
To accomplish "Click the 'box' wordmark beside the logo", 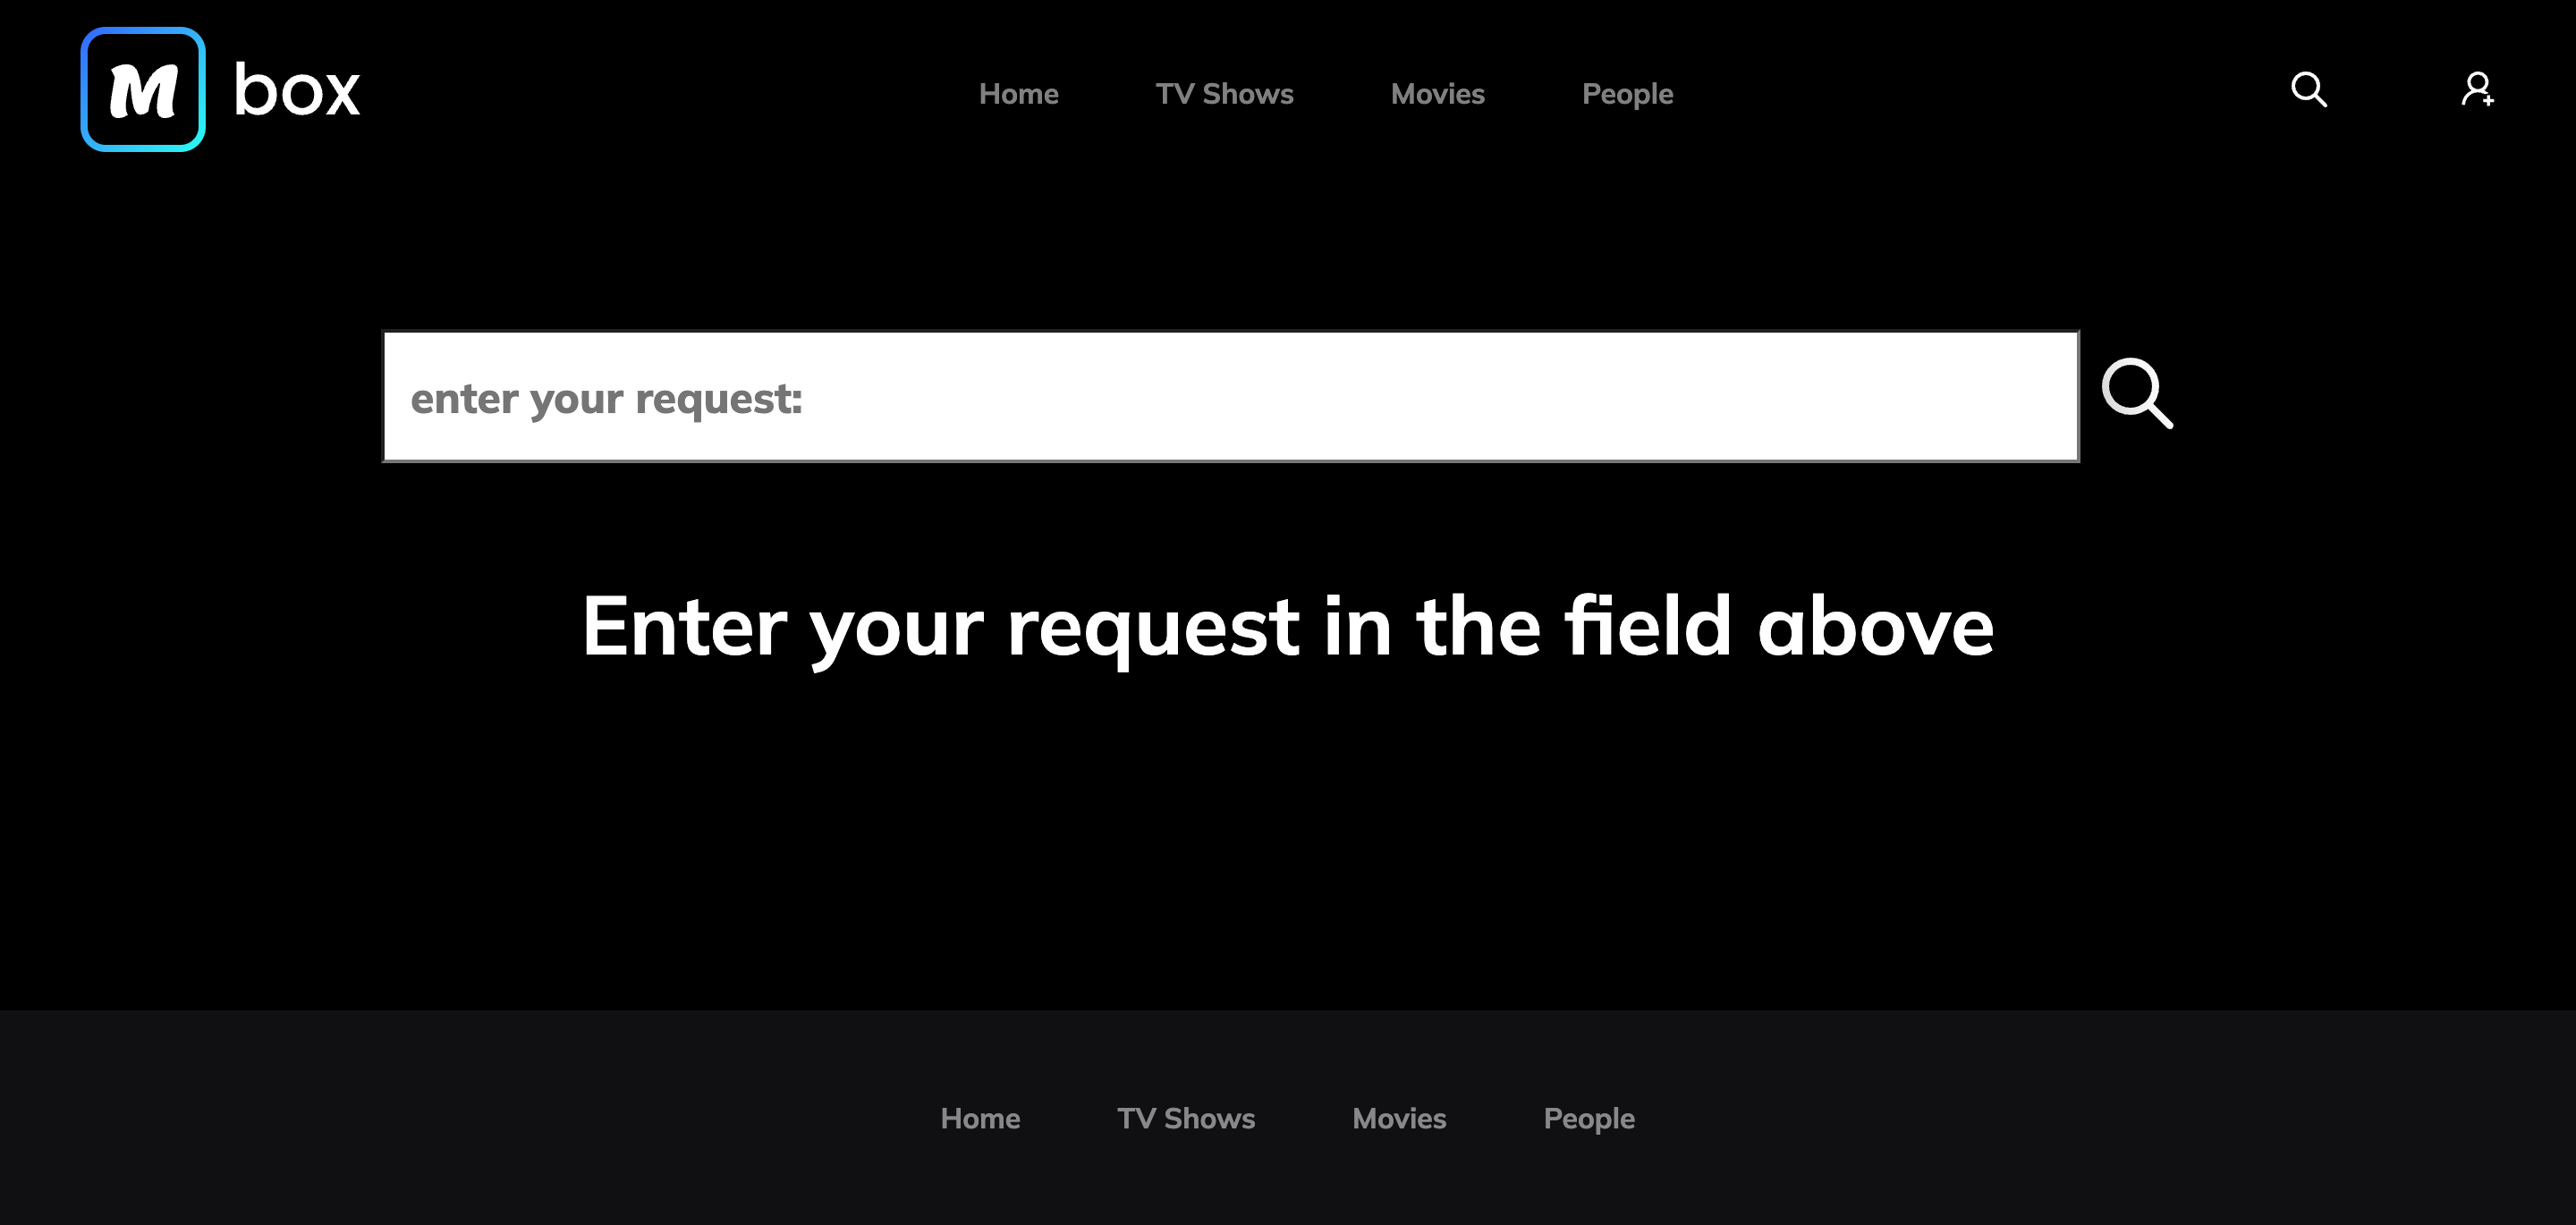I will [x=297, y=90].
